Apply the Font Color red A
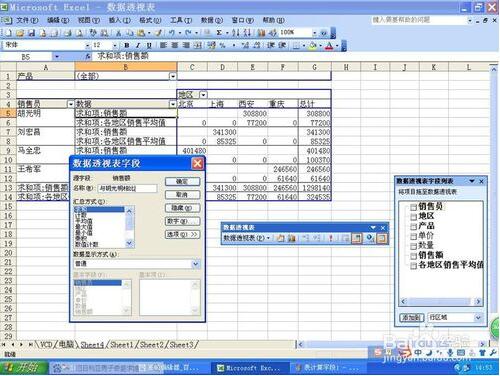 click(x=329, y=46)
